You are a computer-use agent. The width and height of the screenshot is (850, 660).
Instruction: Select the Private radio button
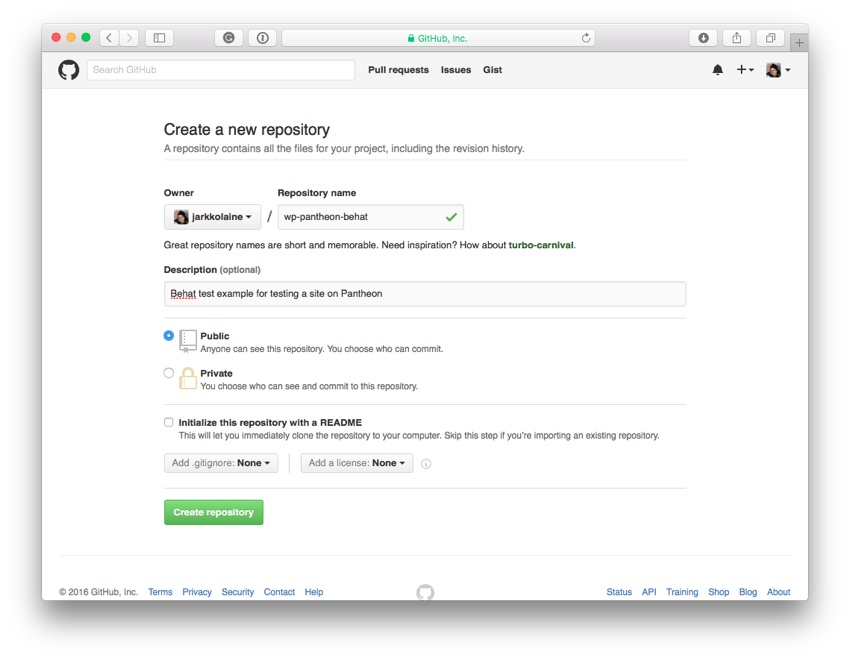click(x=169, y=373)
